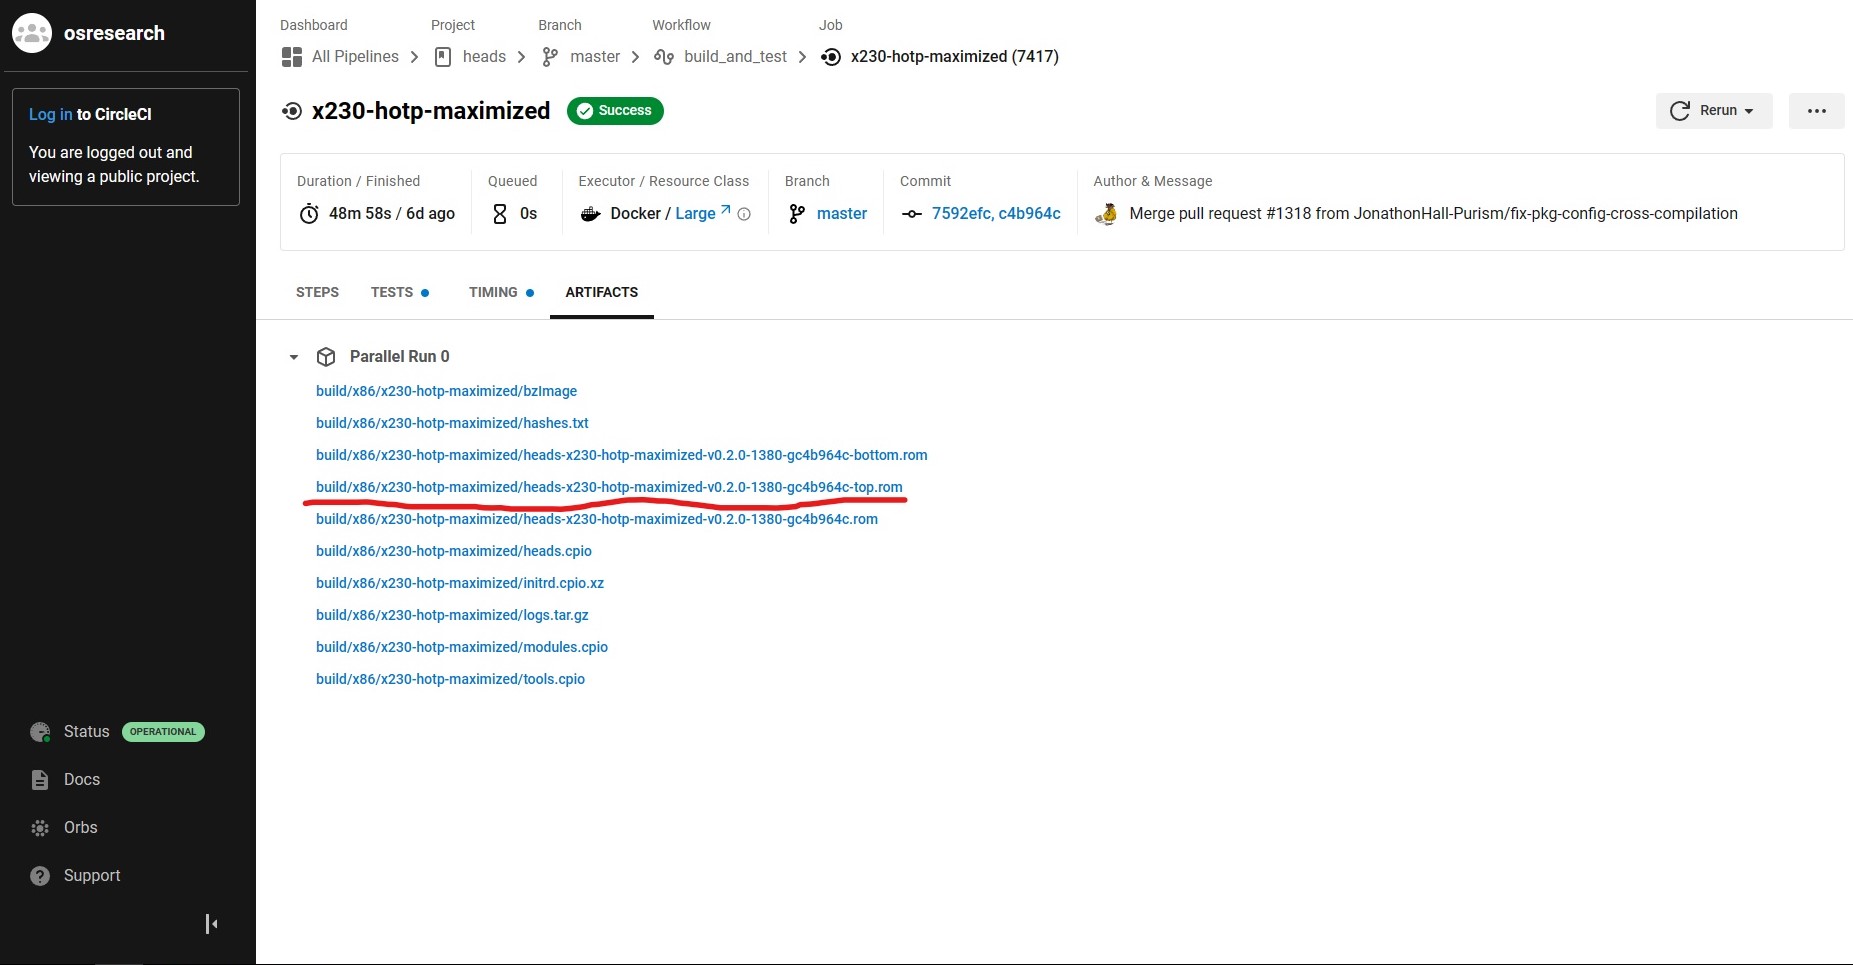The width and height of the screenshot is (1853, 965).
Task: Click the Resource Class info icon
Action: click(x=744, y=214)
